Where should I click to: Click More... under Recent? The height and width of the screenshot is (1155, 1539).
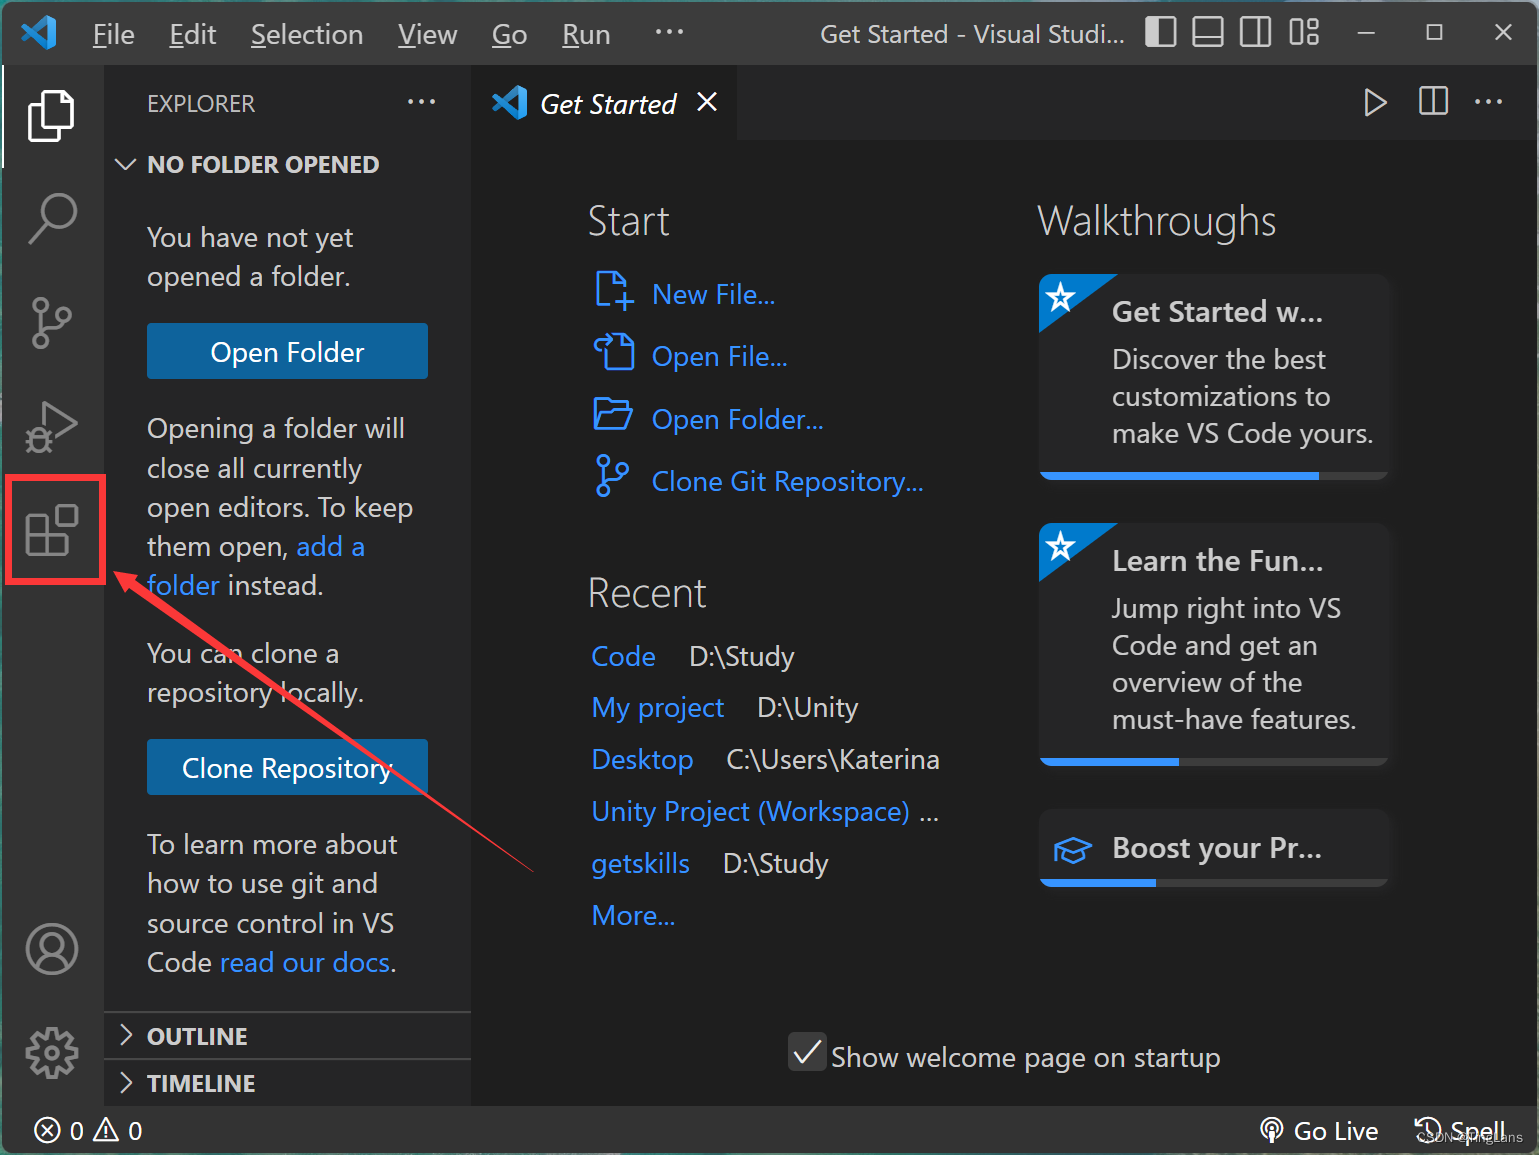(x=633, y=915)
